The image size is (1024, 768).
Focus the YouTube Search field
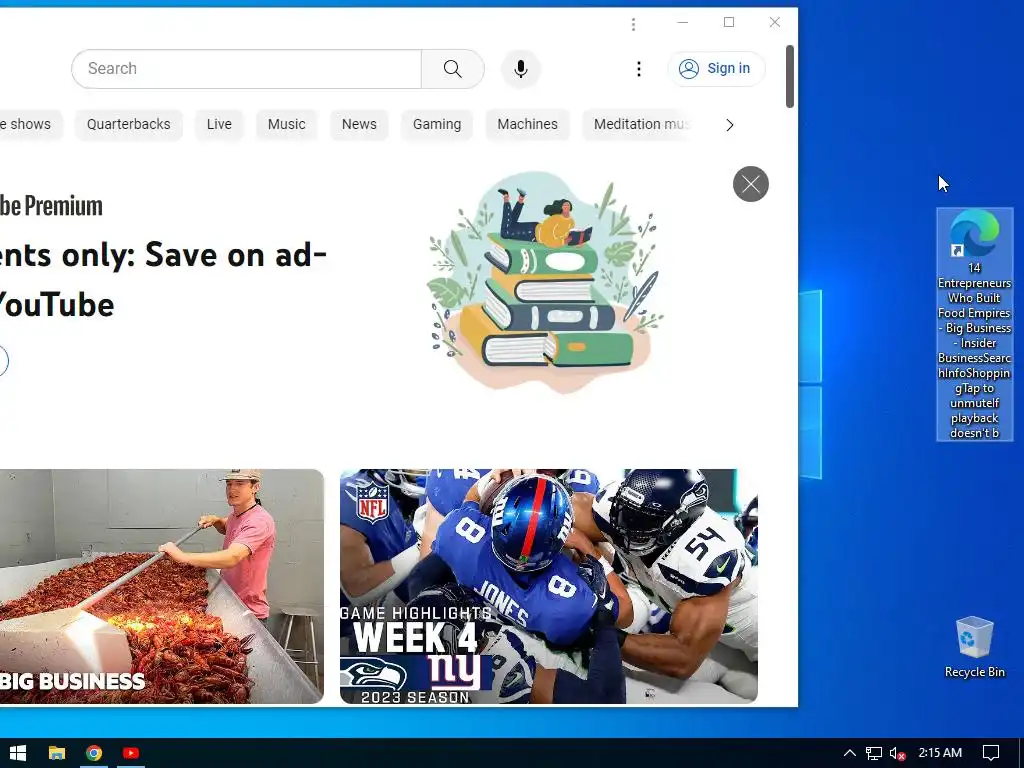point(247,69)
